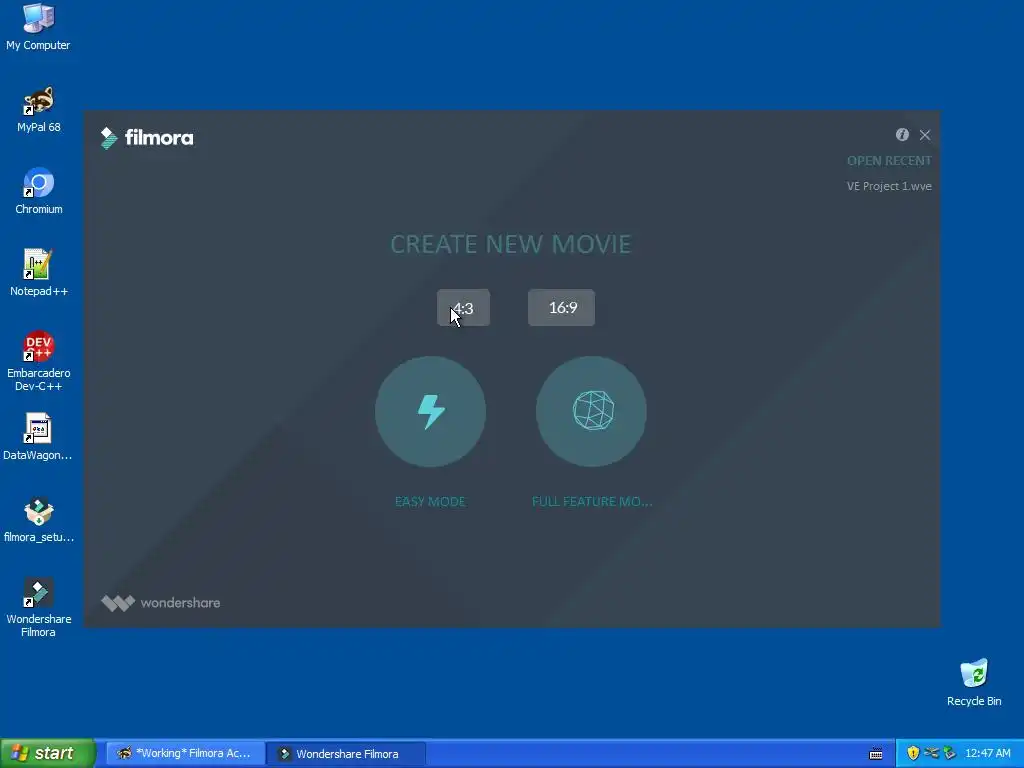The height and width of the screenshot is (768, 1024).
Task: Open My Computer desktop icon
Action: [38, 27]
